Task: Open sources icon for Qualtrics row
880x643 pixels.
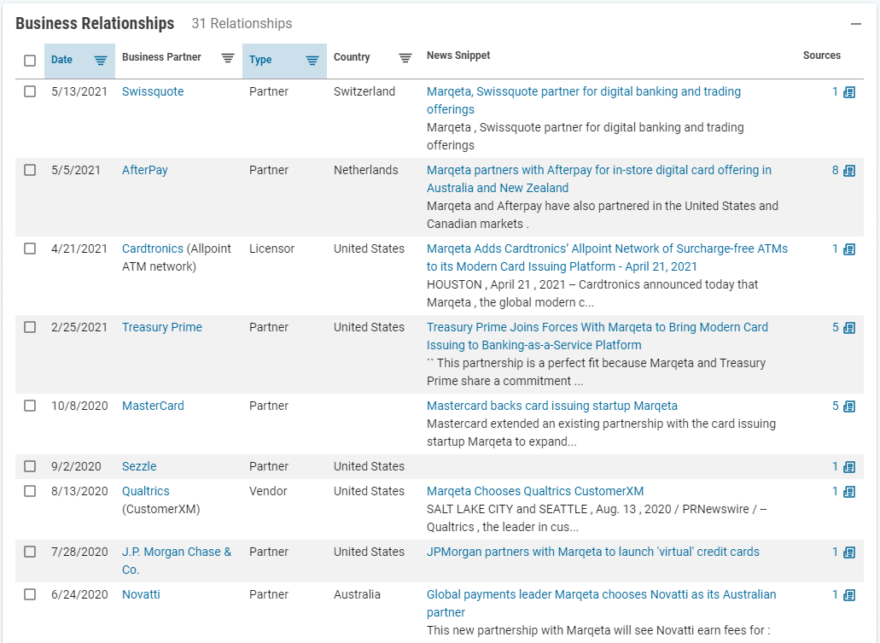Action: (849, 492)
